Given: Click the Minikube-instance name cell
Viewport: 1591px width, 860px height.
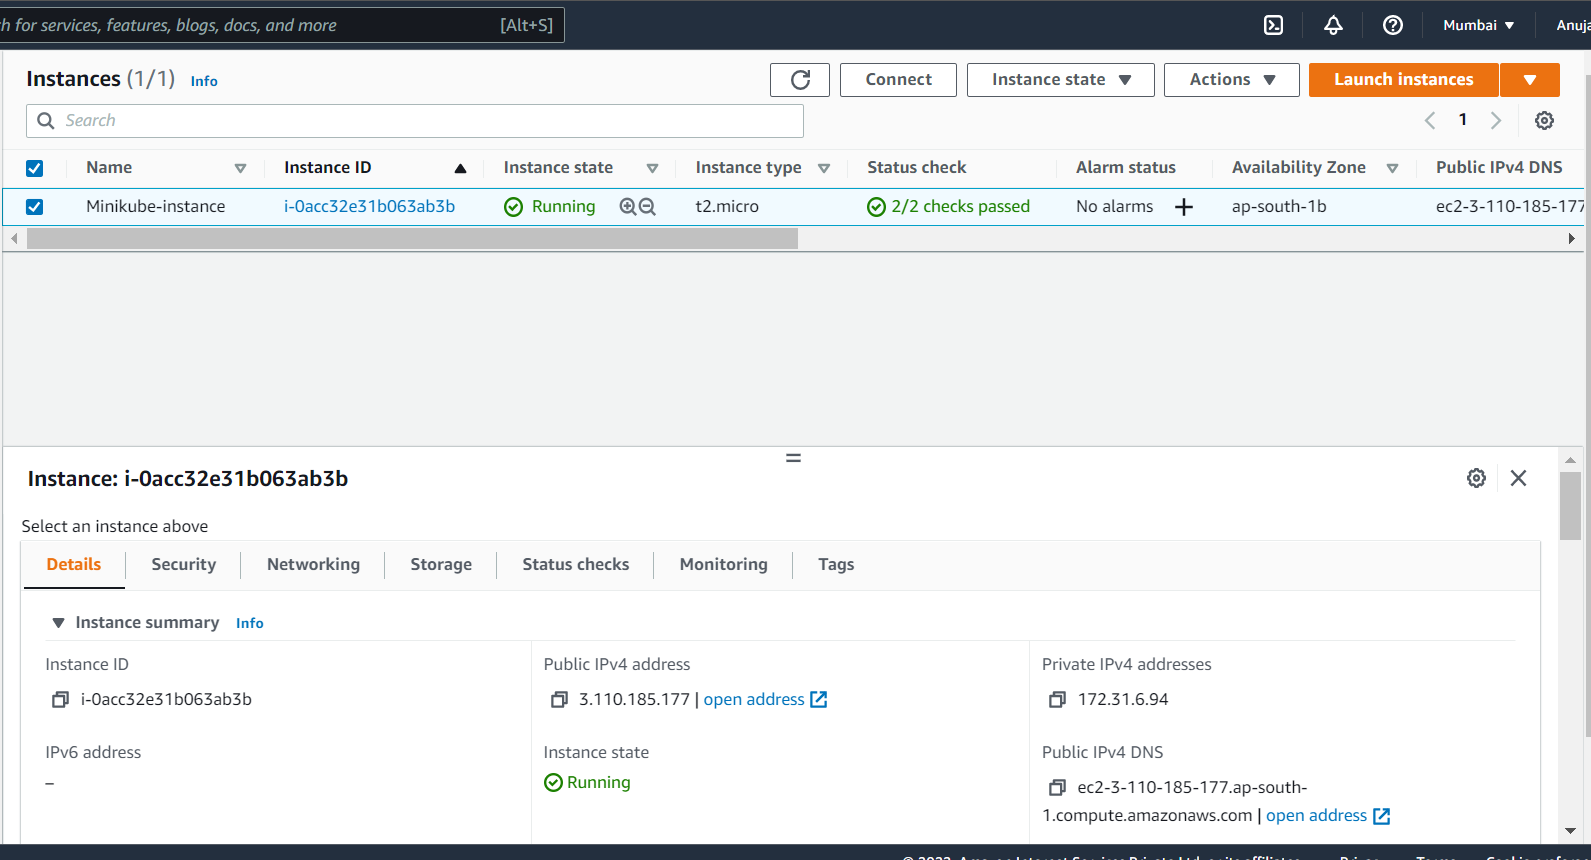Looking at the screenshot, I should coord(156,207).
